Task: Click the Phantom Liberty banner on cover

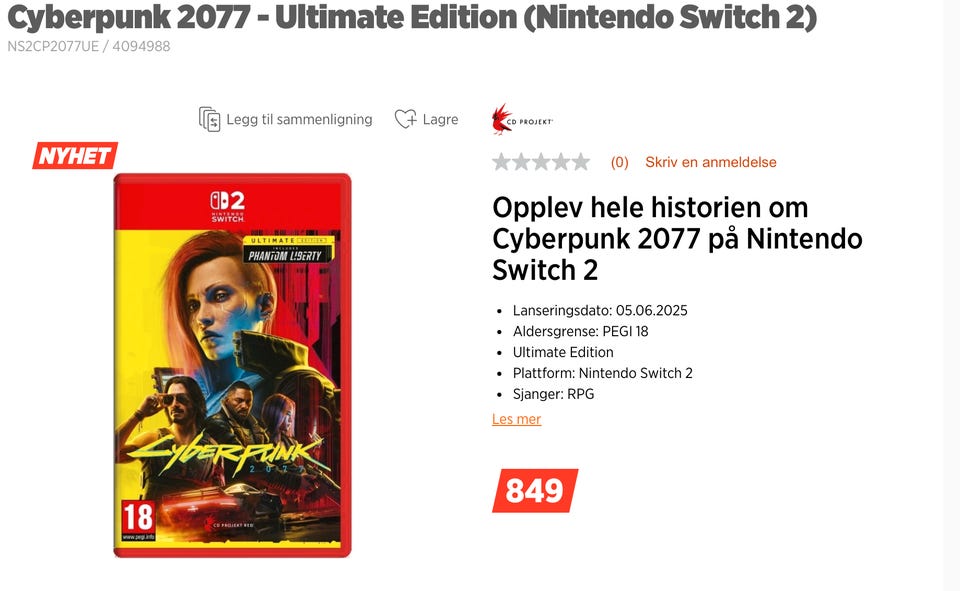Action: pos(288,250)
